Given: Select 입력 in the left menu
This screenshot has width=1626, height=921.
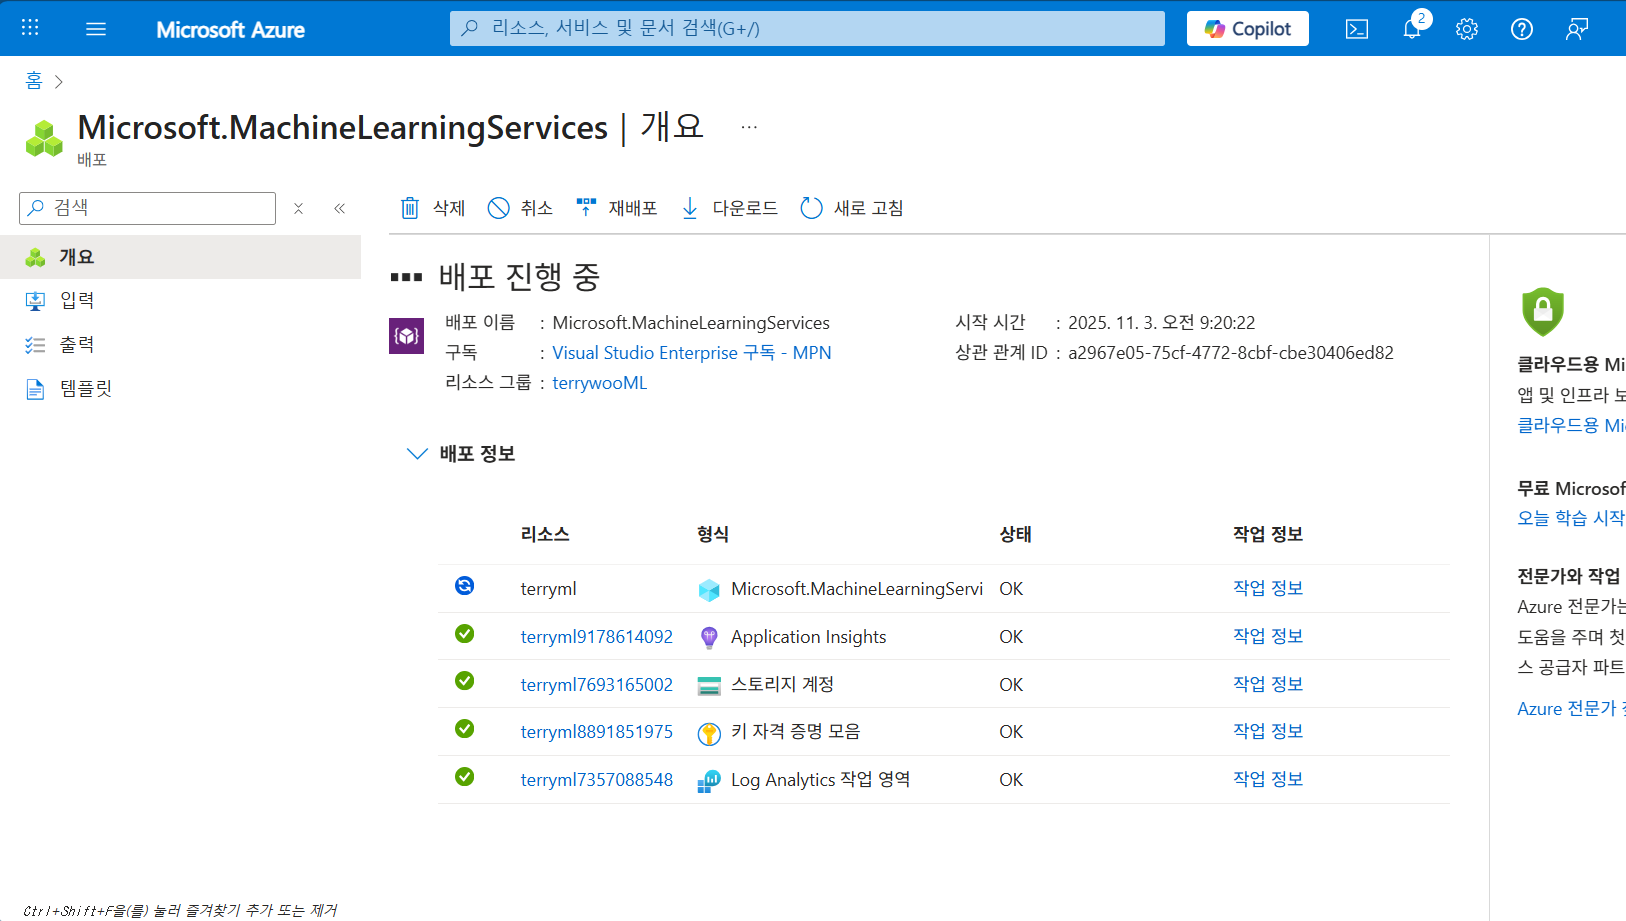Looking at the screenshot, I should pos(180,300).
